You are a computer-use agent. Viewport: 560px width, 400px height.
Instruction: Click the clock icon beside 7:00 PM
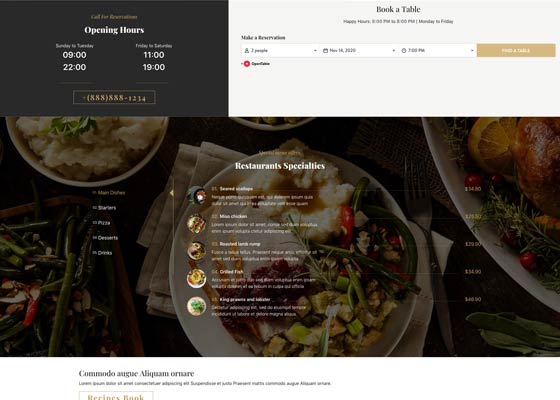[x=404, y=51]
